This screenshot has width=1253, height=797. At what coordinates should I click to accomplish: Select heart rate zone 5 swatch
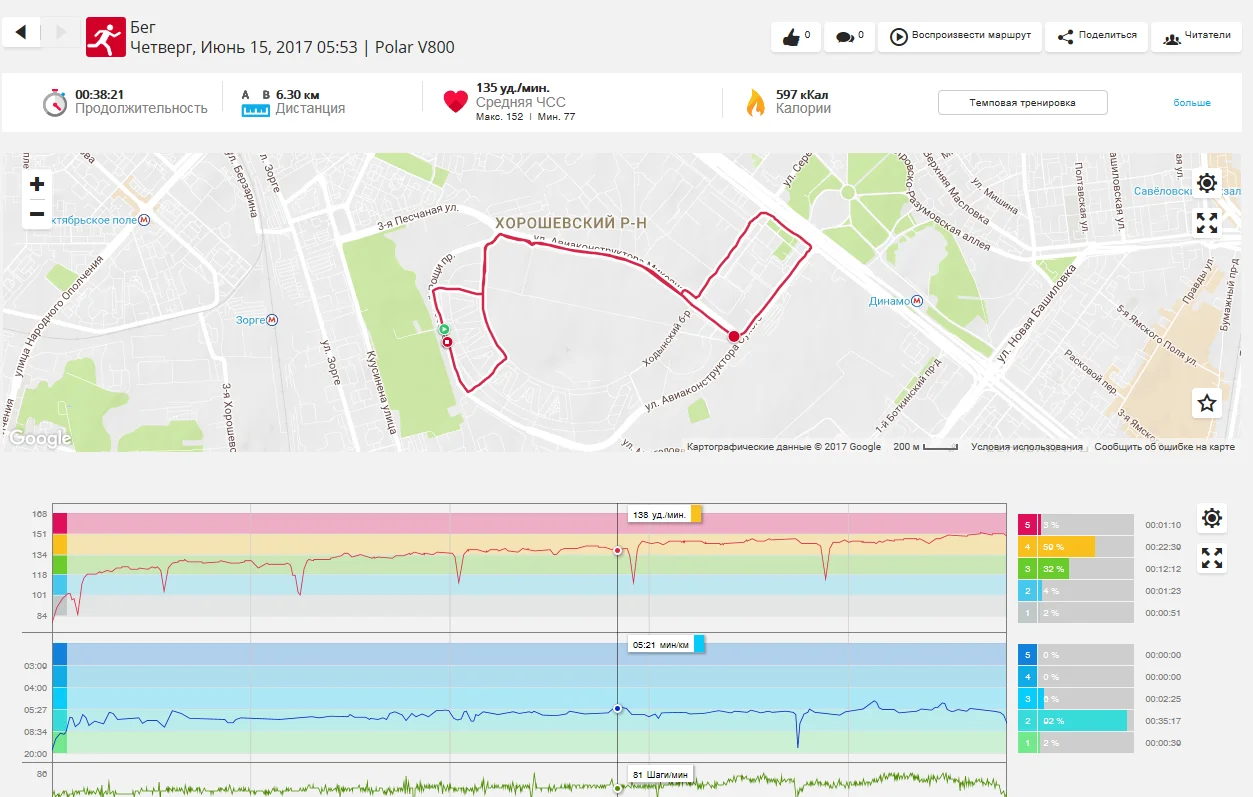pyautogui.click(x=1028, y=525)
